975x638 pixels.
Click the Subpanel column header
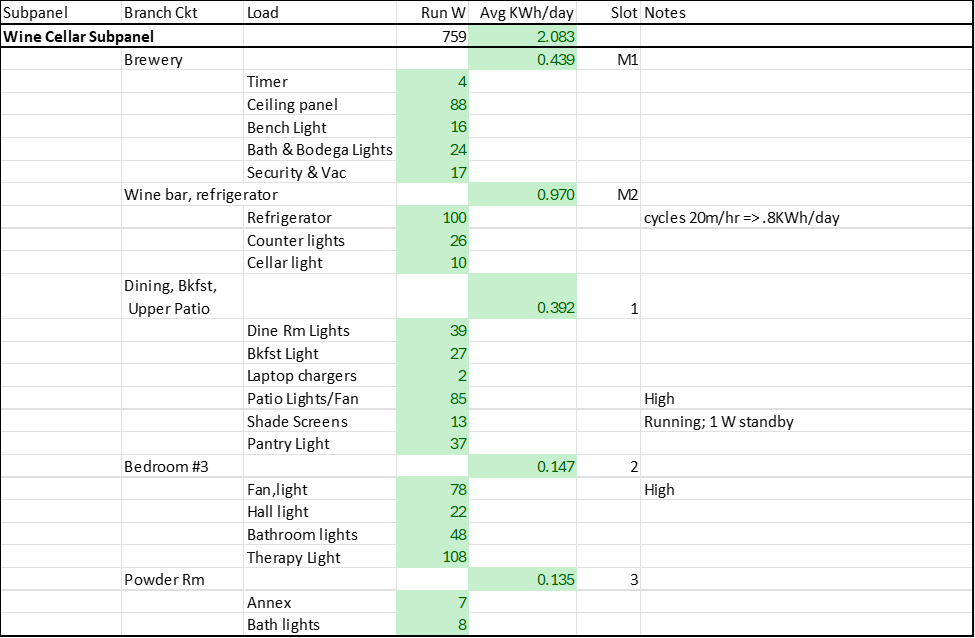tap(36, 13)
